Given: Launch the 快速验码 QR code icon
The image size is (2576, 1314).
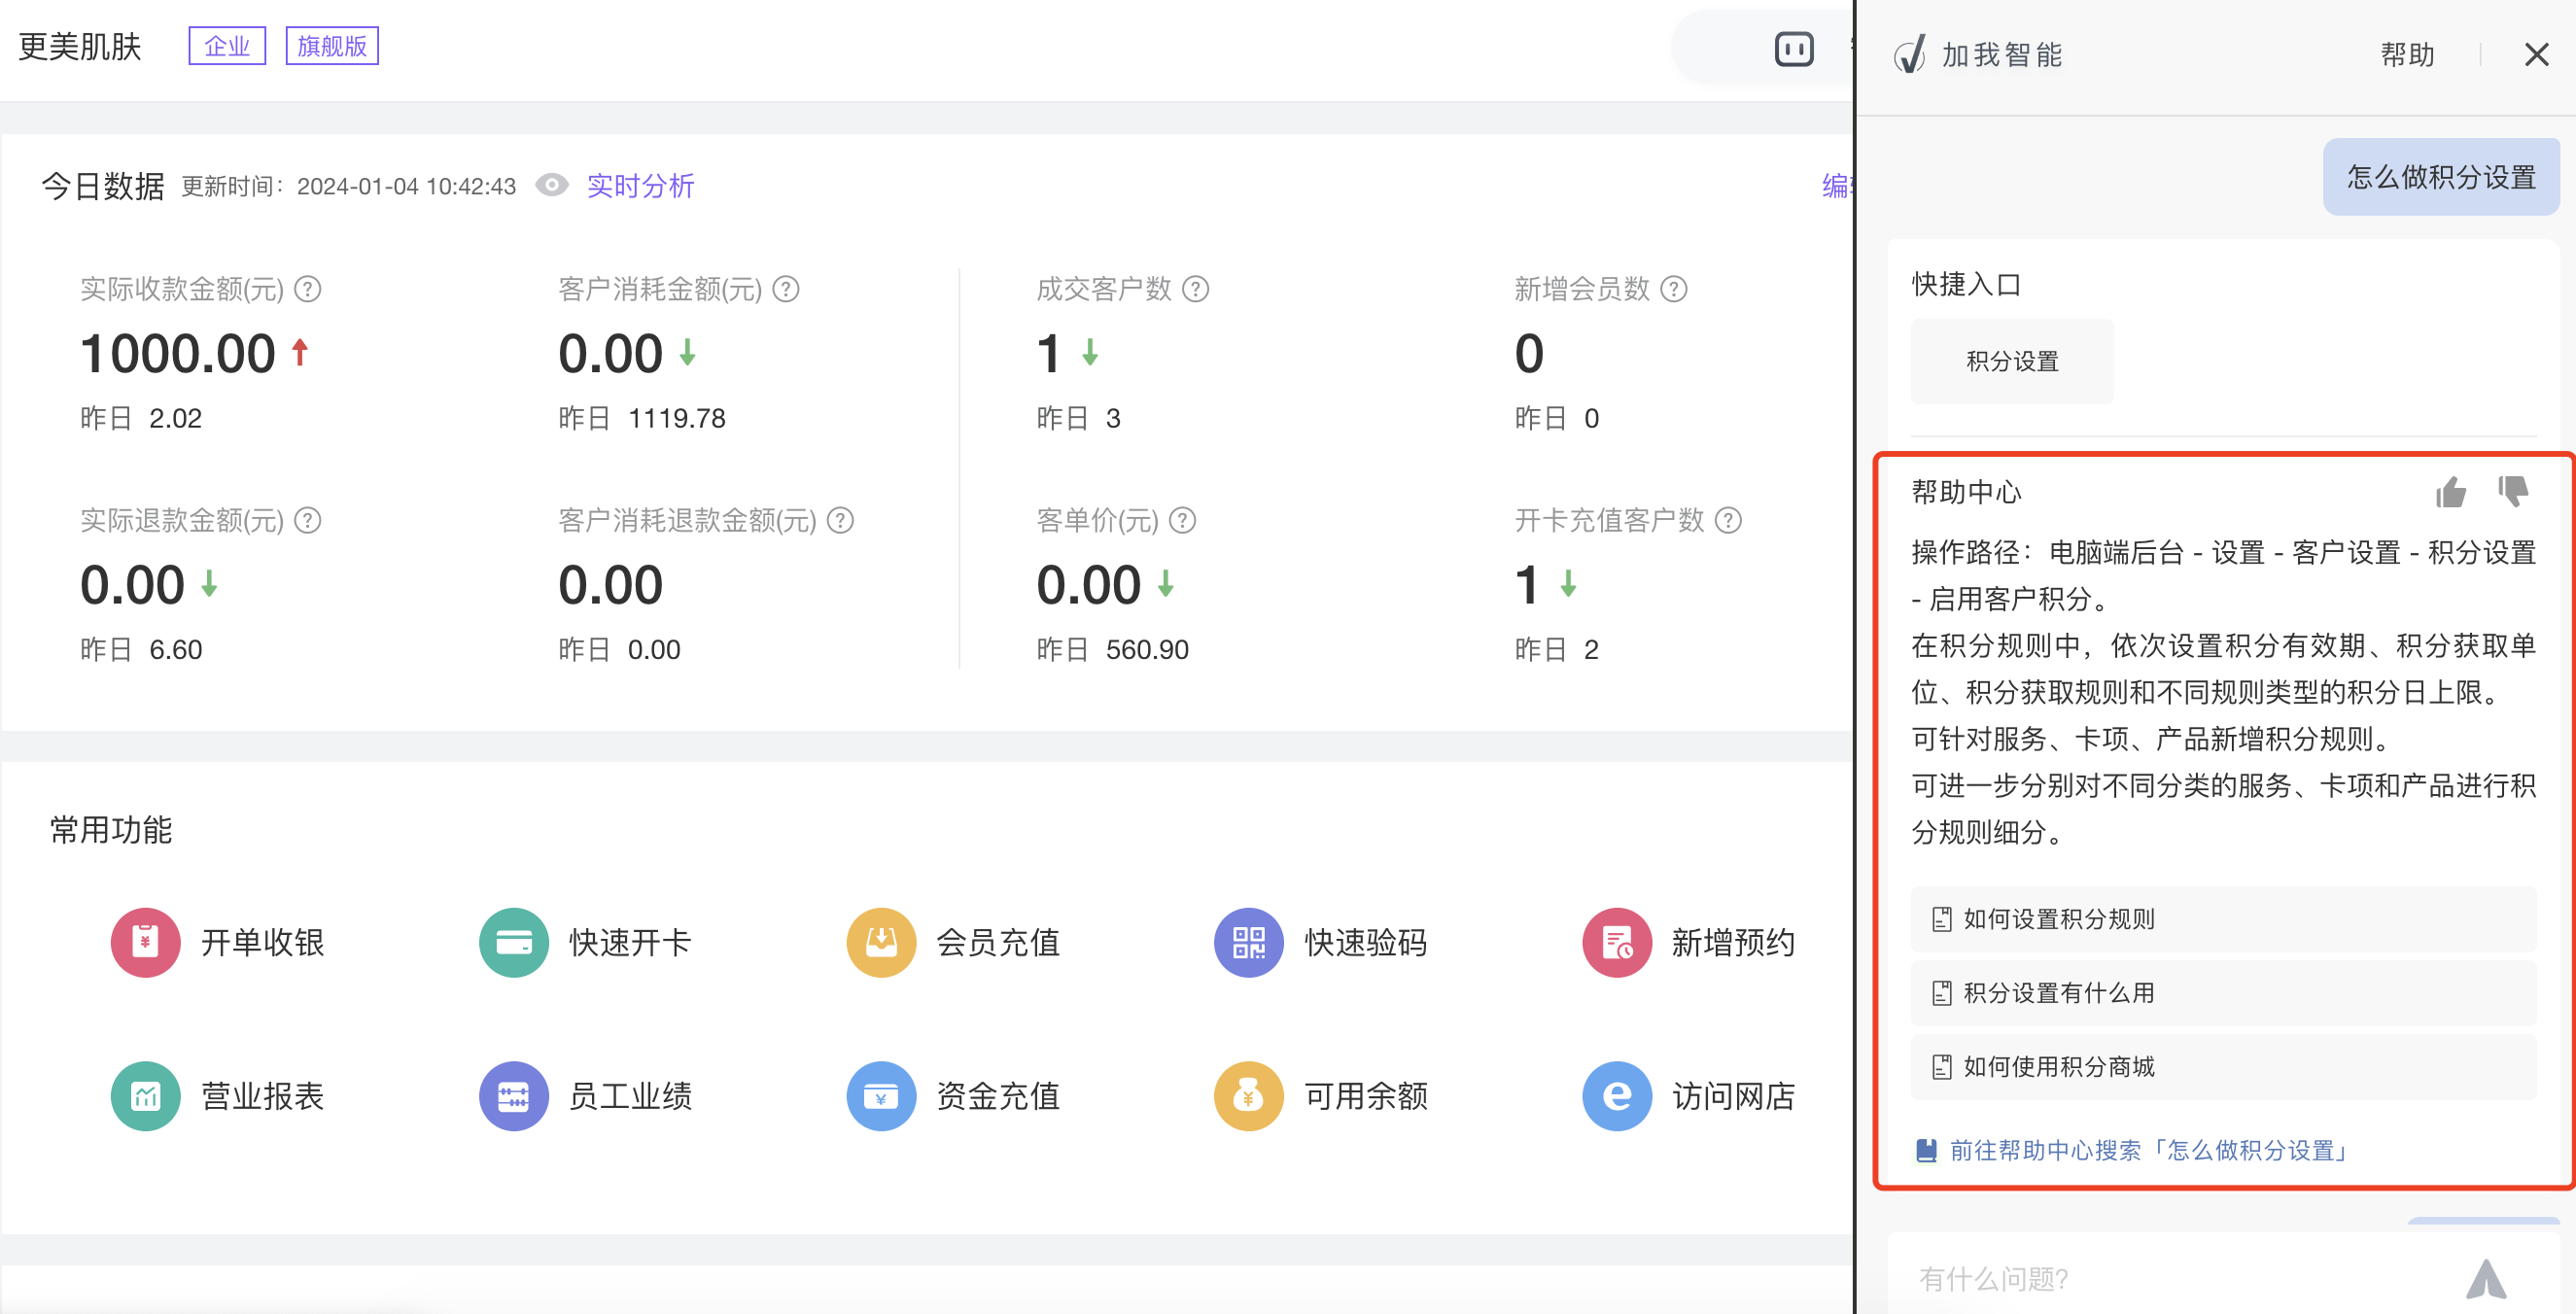Looking at the screenshot, I should click(x=1248, y=942).
